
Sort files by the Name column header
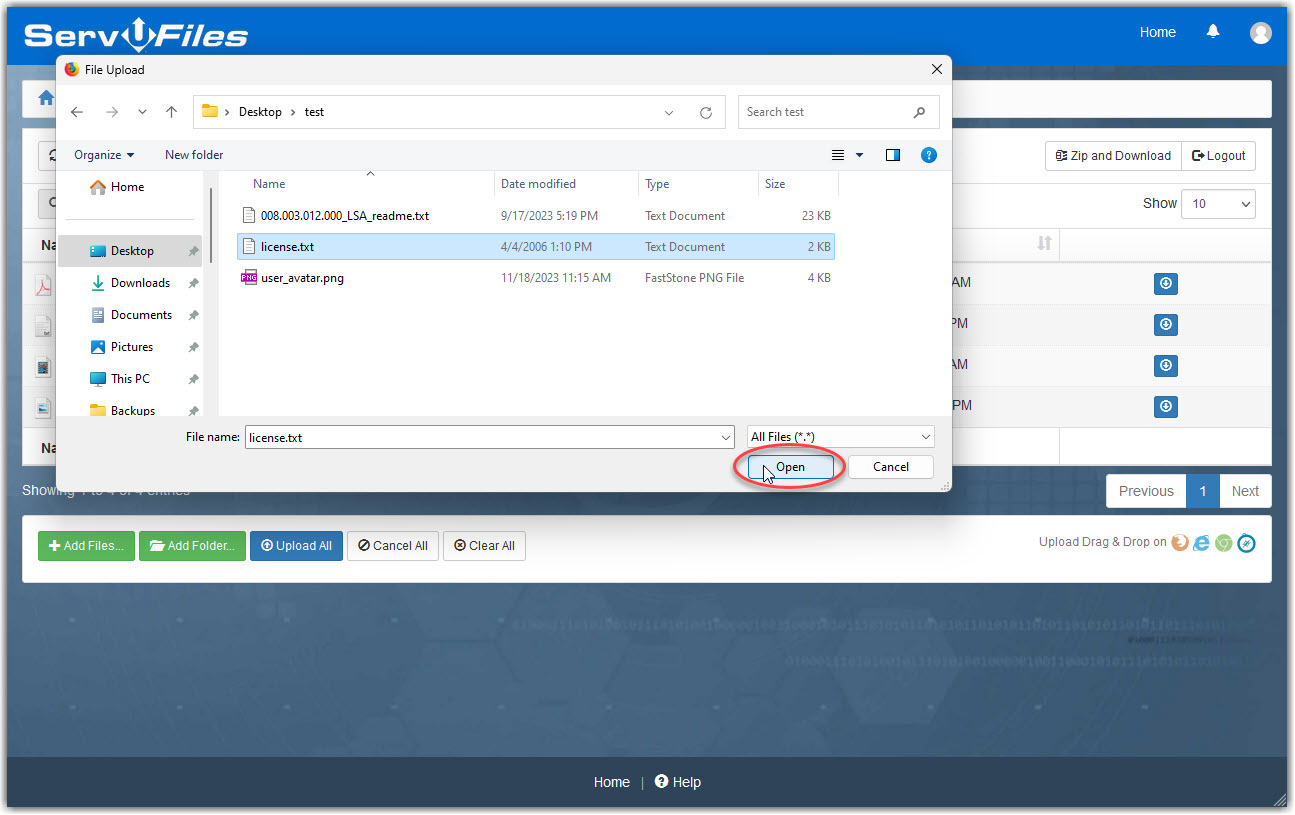[269, 184]
